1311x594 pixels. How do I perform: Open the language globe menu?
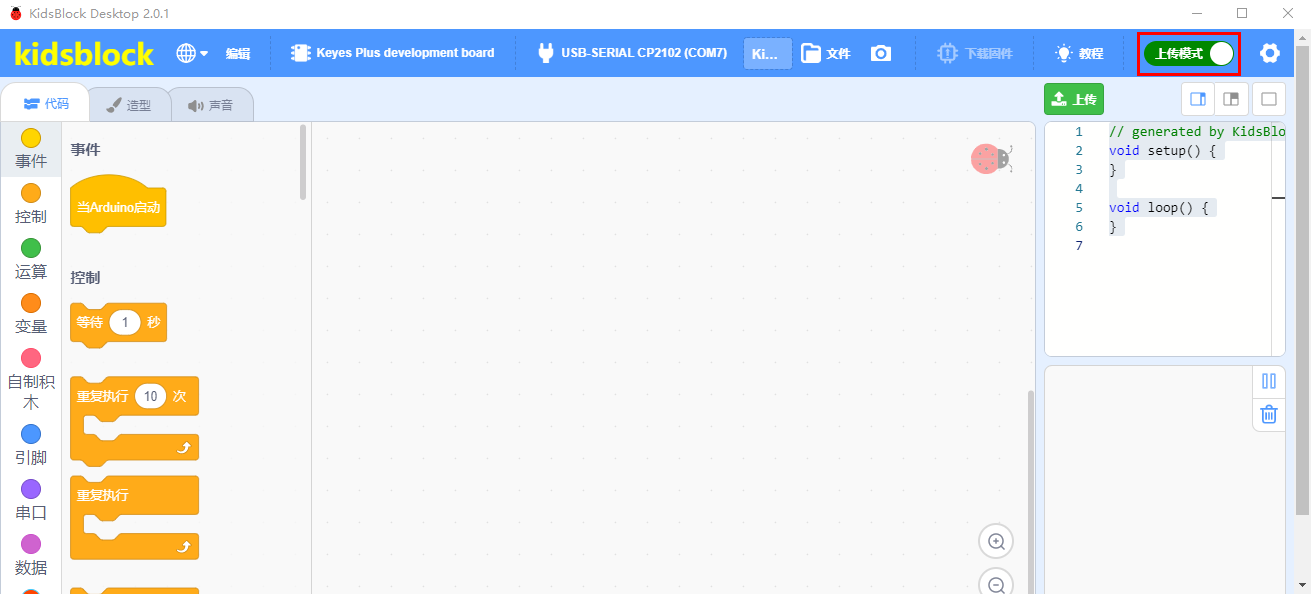click(192, 53)
